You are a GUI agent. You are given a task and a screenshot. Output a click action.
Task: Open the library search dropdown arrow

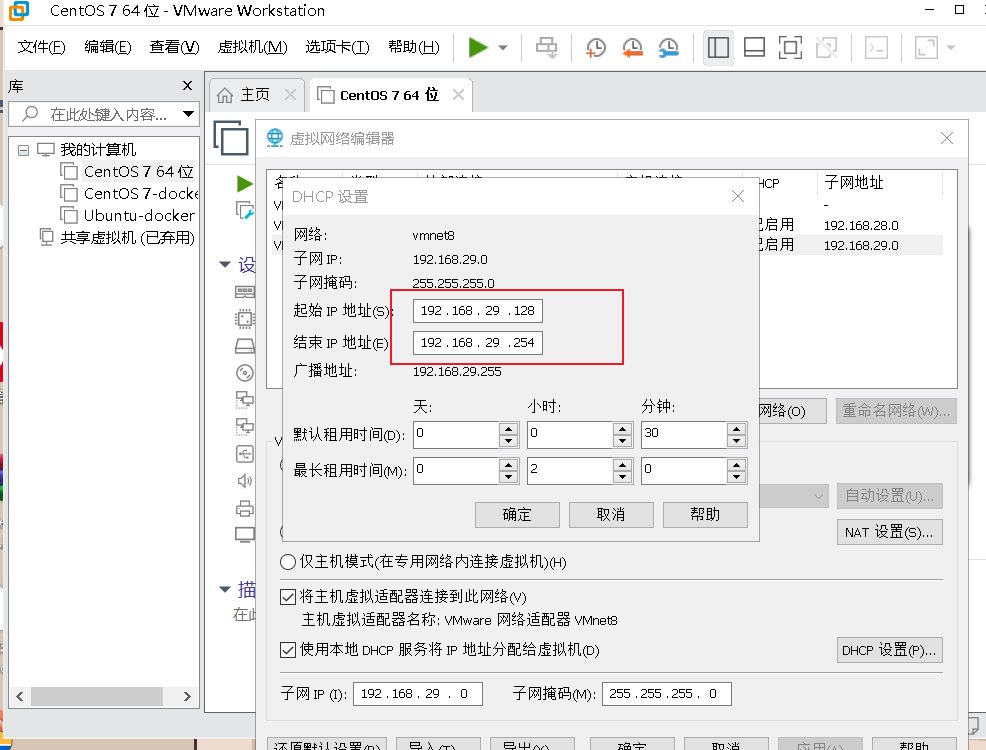coord(188,114)
